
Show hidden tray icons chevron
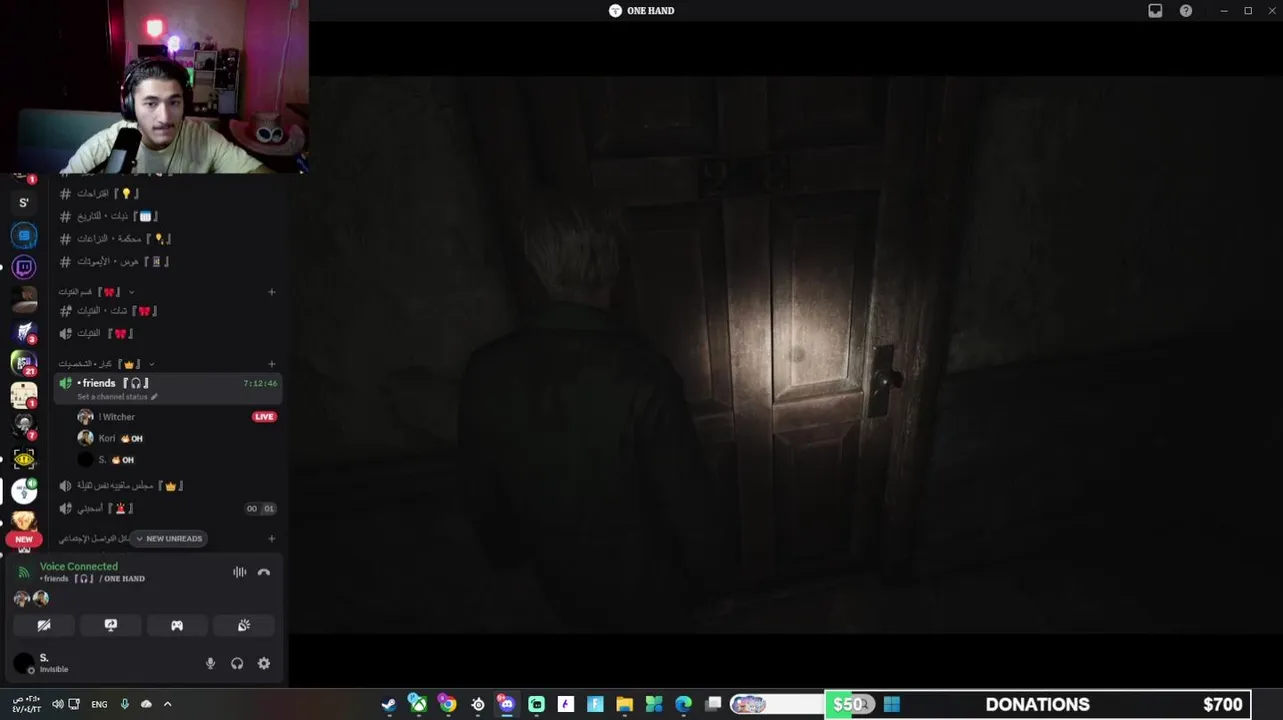click(167, 704)
